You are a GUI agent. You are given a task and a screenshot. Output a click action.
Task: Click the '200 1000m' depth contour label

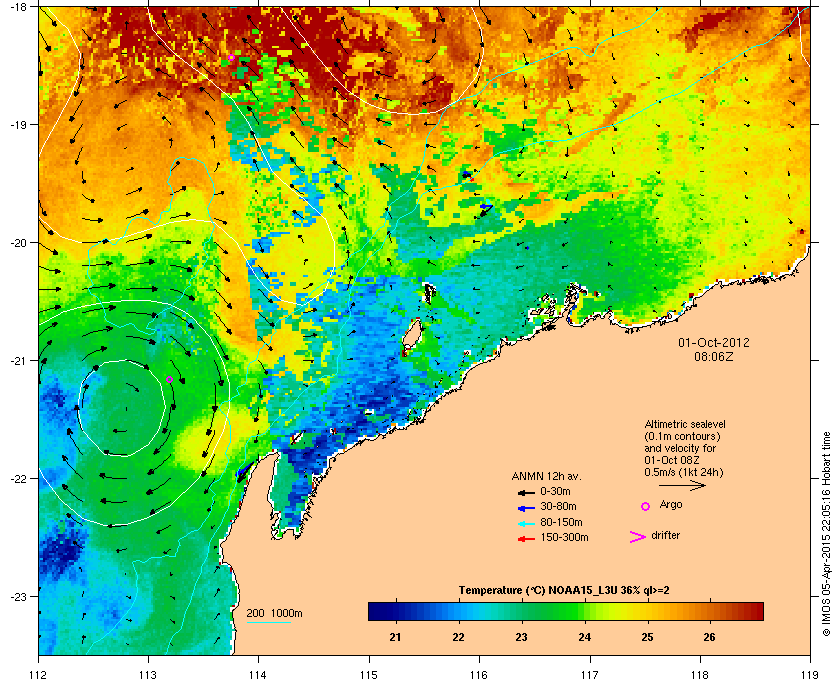click(x=274, y=613)
